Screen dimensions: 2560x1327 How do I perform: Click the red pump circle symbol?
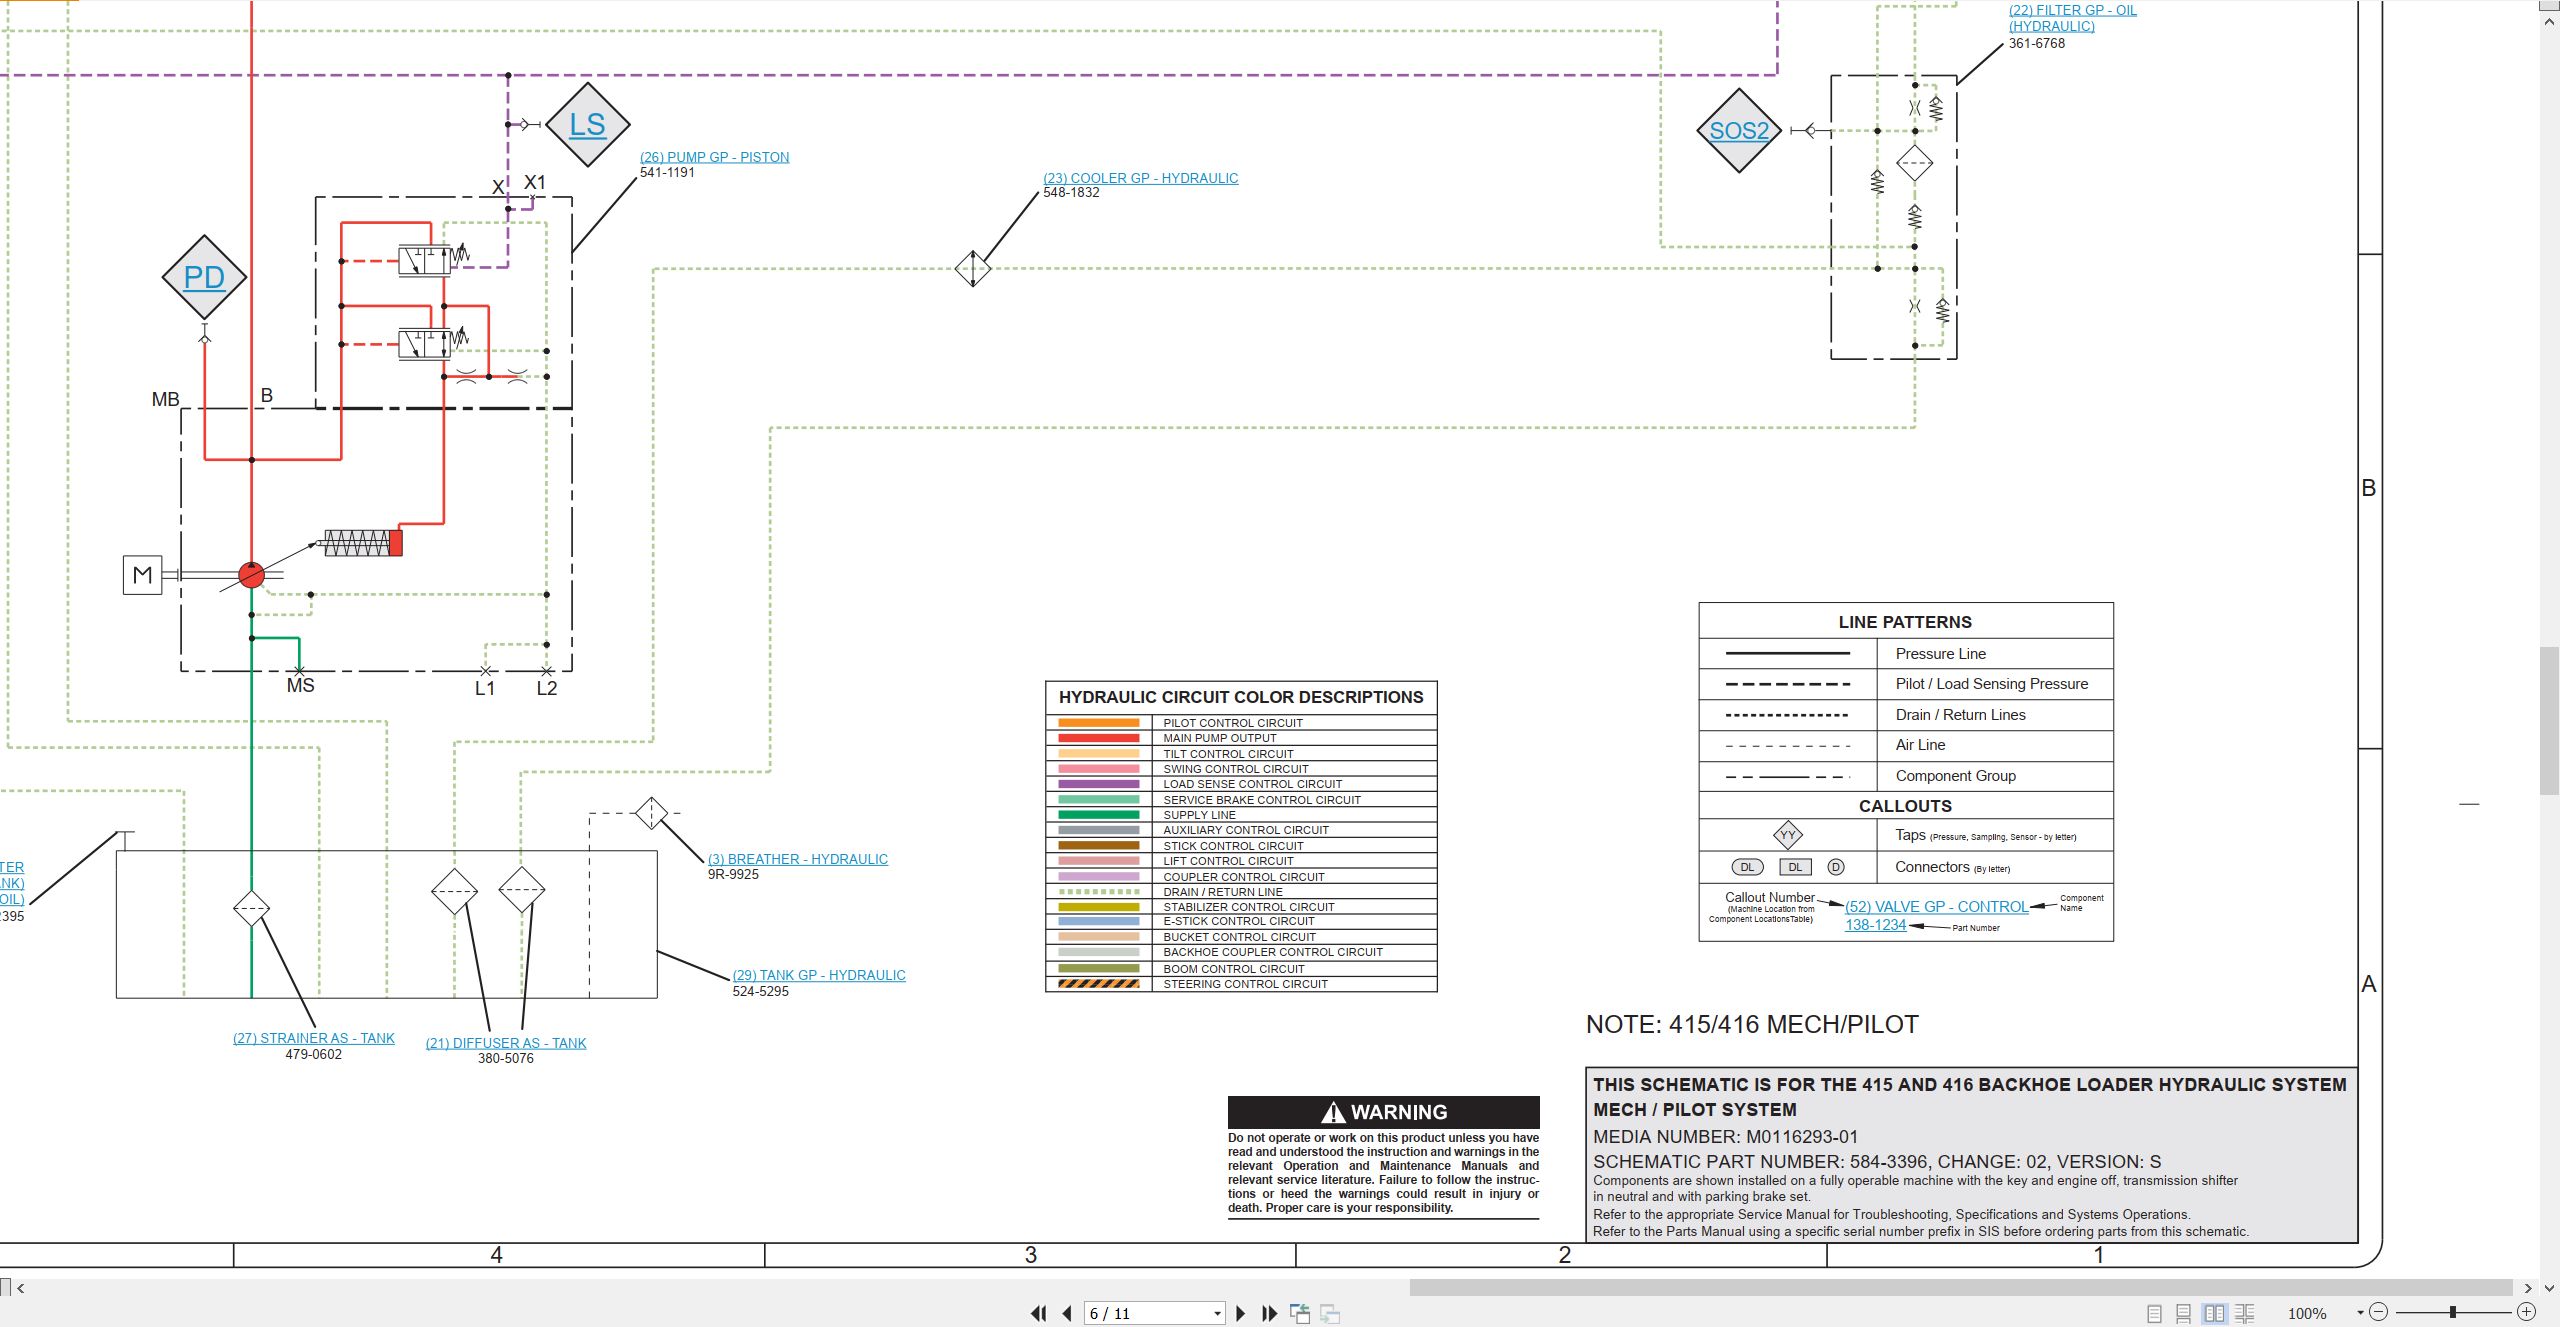coord(251,575)
